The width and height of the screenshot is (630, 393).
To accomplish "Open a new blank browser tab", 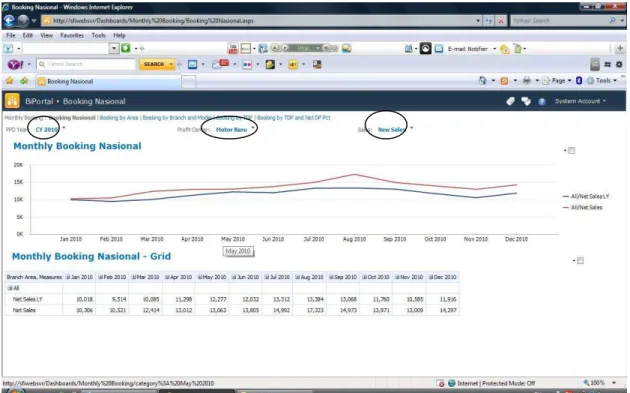I will click(x=189, y=82).
